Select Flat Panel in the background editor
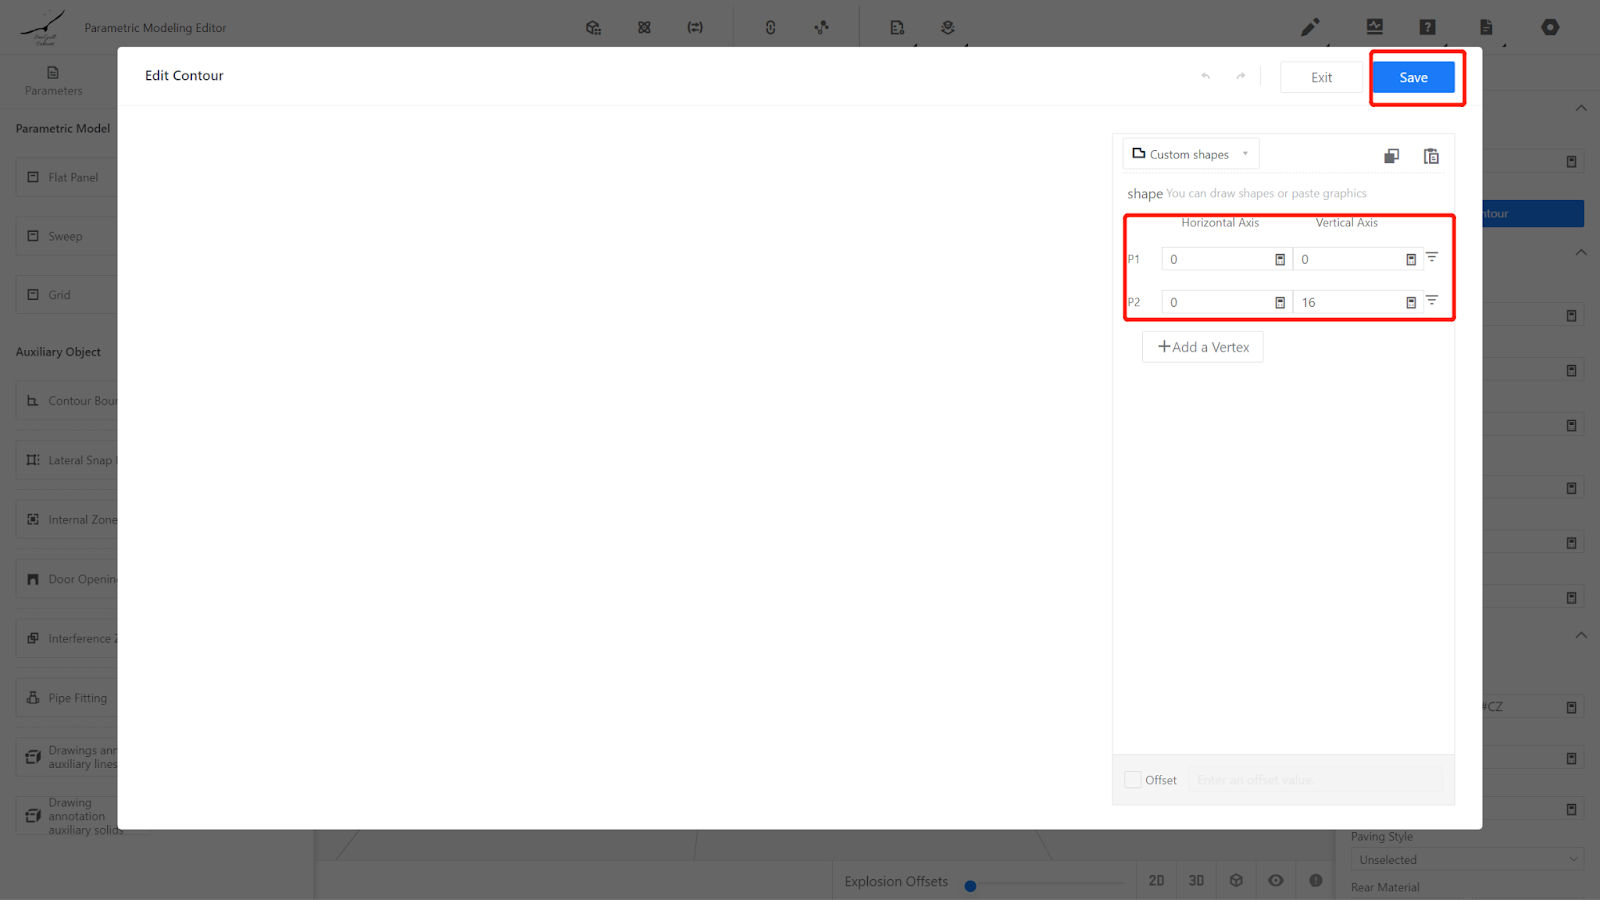This screenshot has height=900, width=1600. point(67,177)
